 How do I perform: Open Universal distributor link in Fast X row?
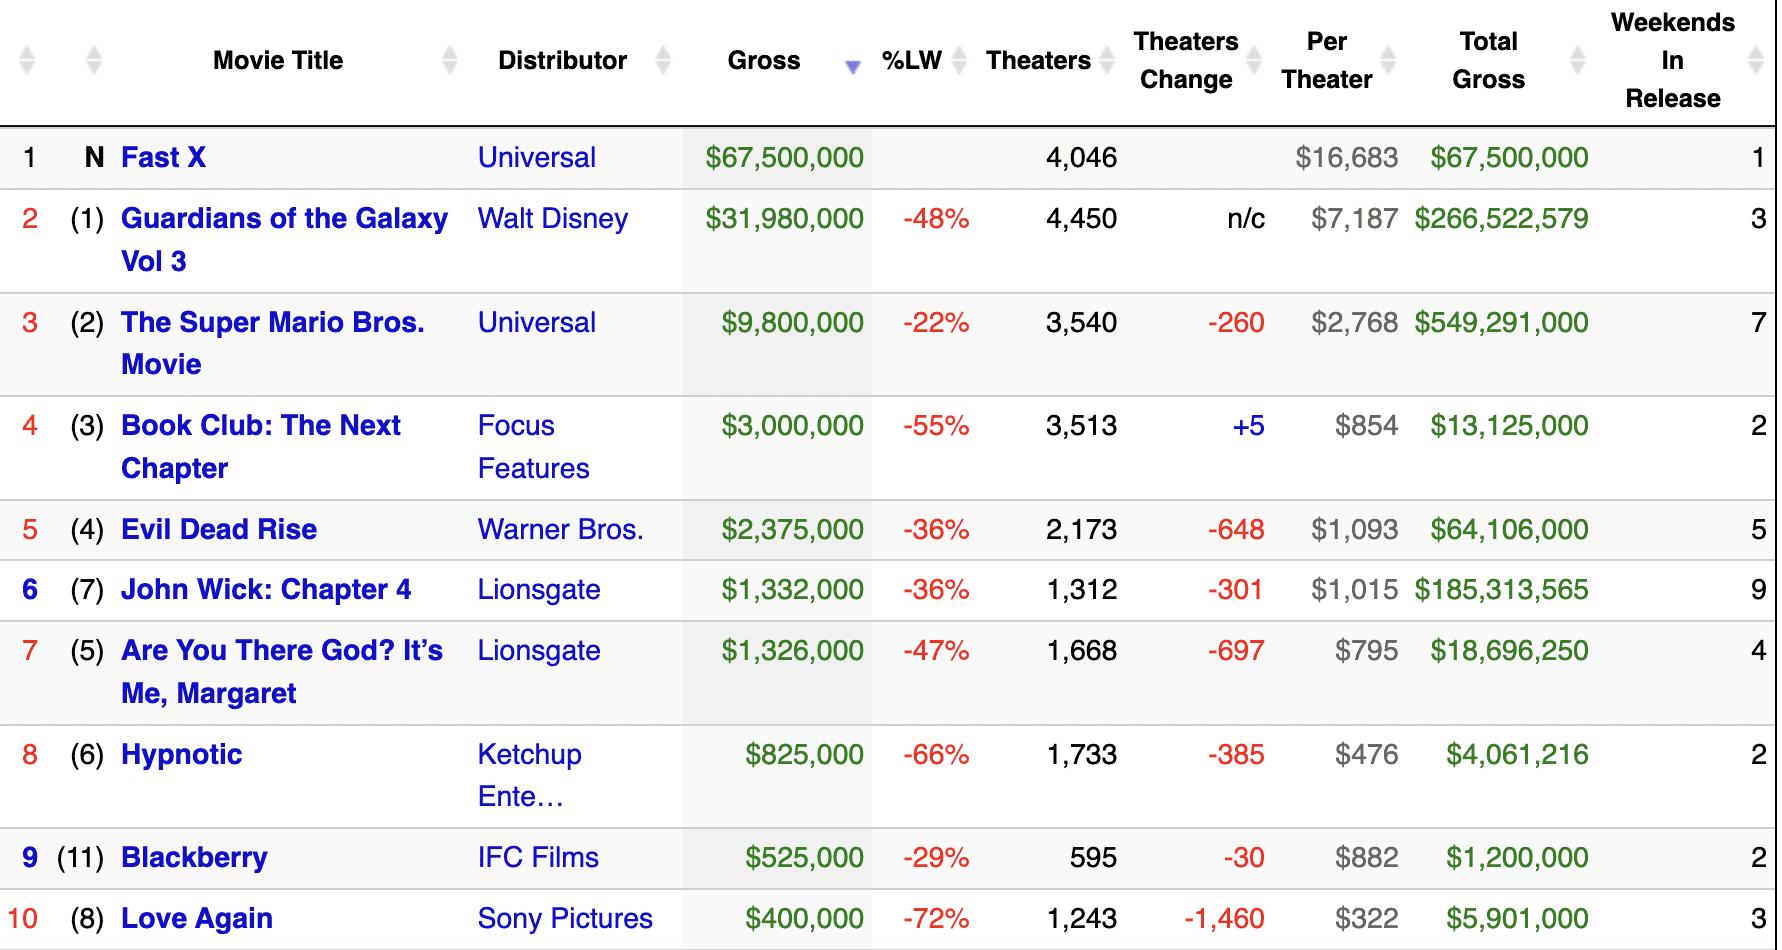coord(537,158)
